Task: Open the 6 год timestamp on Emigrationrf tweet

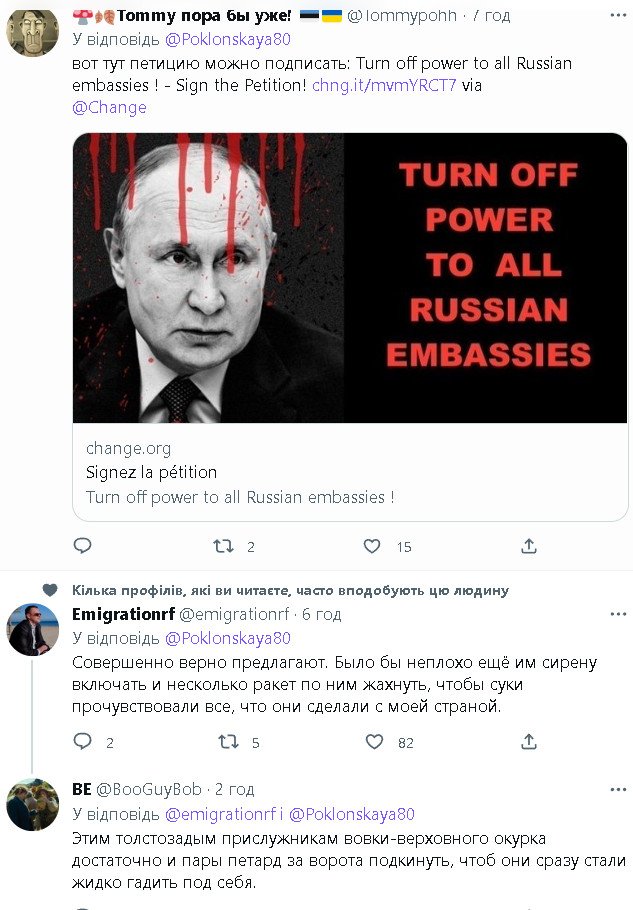Action: point(322,614)
